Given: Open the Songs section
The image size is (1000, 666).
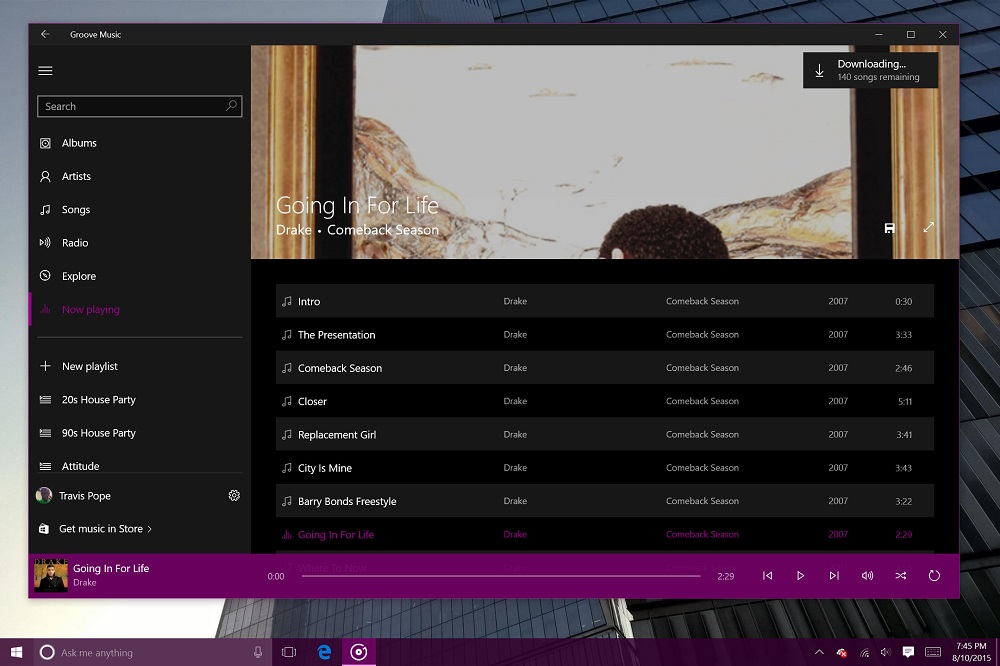Looking at the screenshot, I should tap(140, 209).
